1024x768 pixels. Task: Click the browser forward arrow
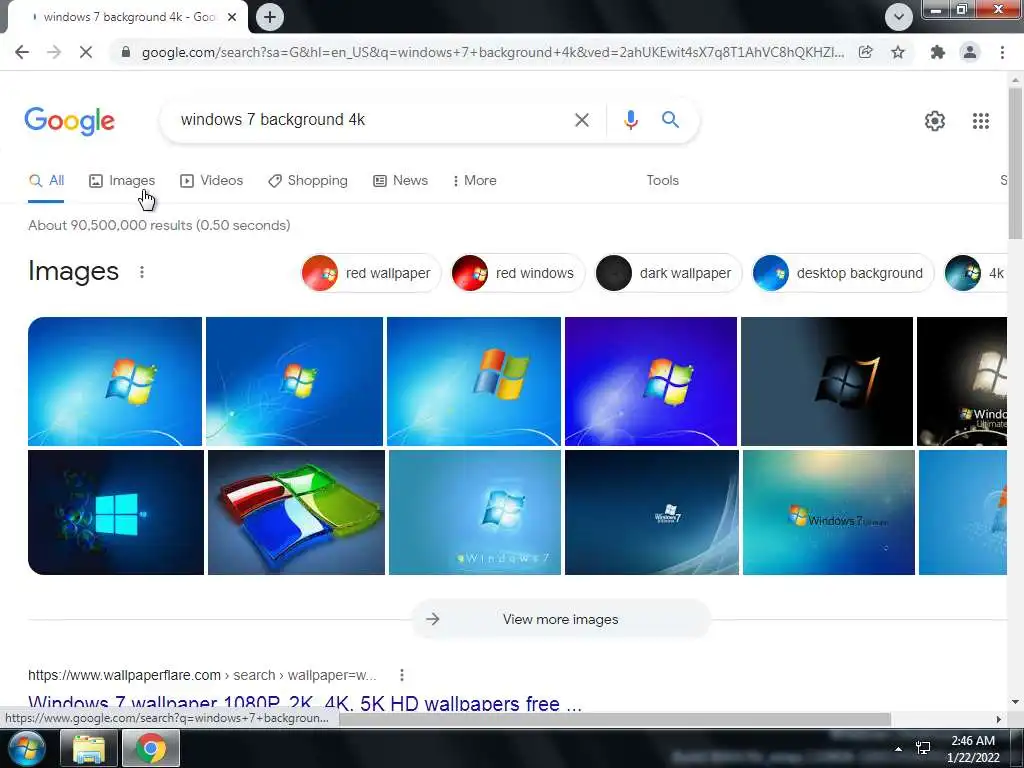click(54, 52)
